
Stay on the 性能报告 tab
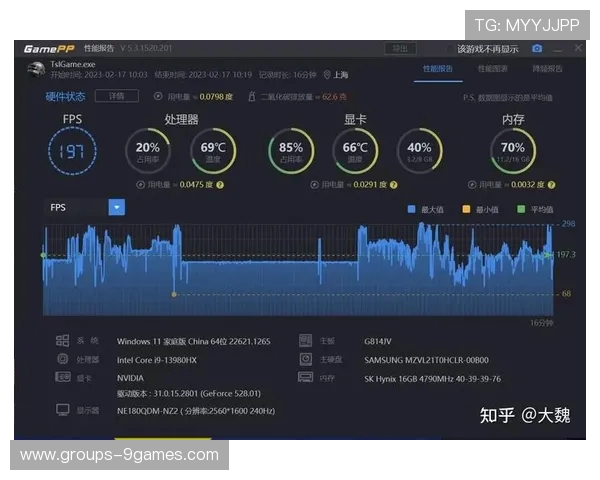[x=438, y=69]
